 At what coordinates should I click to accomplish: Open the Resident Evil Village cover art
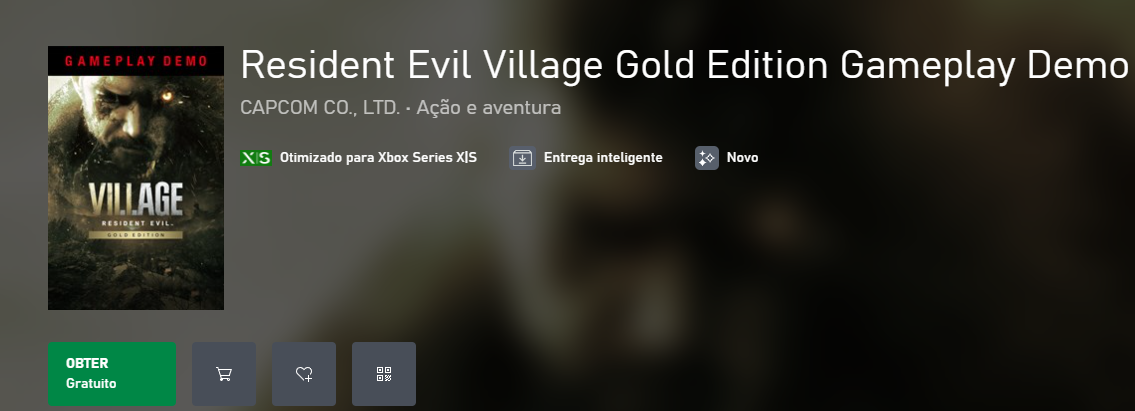pyautogui.click(x=135, y=178)
